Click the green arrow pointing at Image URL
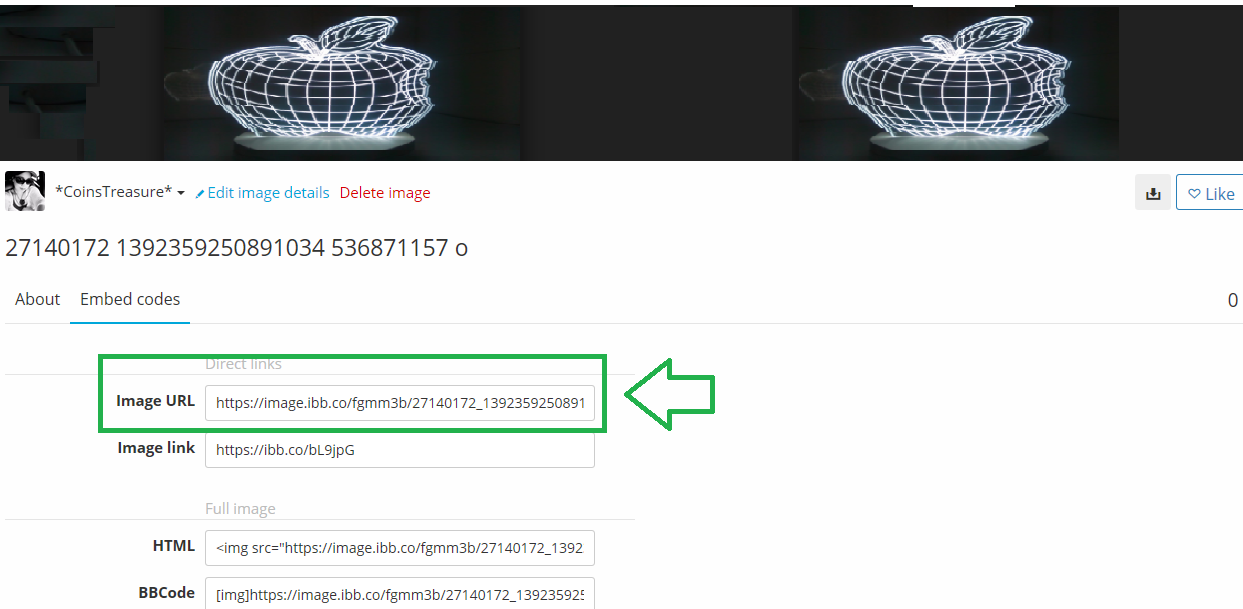The image size is (1243, 609). [x=669, y=395]
